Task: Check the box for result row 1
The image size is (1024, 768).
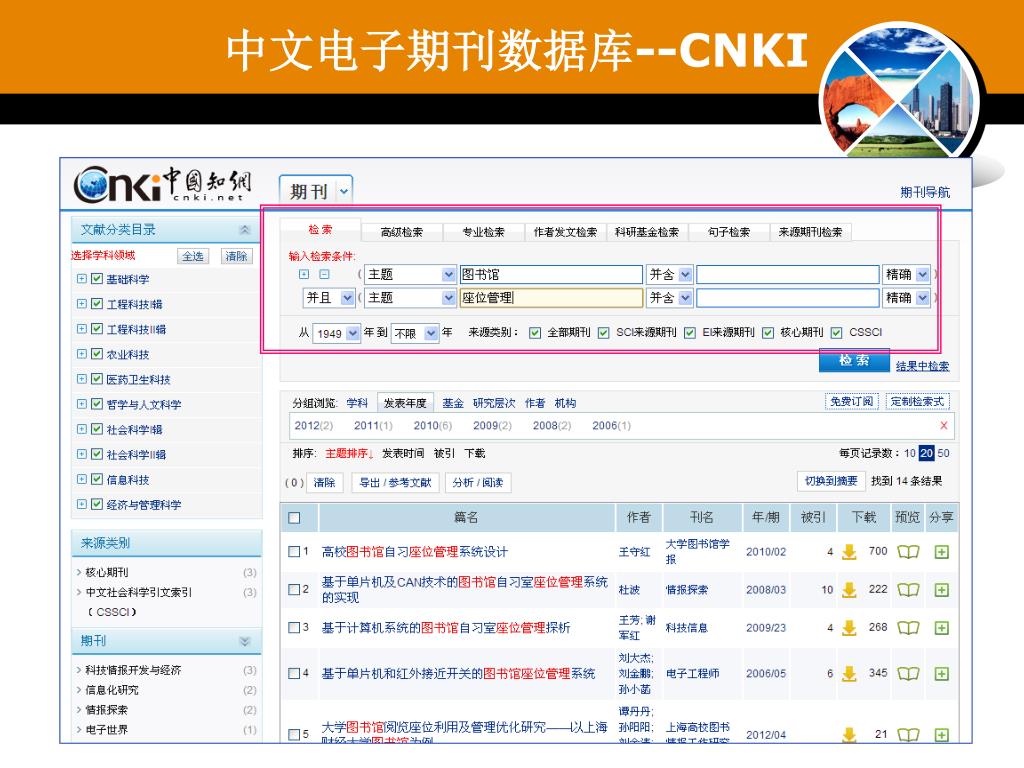Action: (x=295, y=552)
